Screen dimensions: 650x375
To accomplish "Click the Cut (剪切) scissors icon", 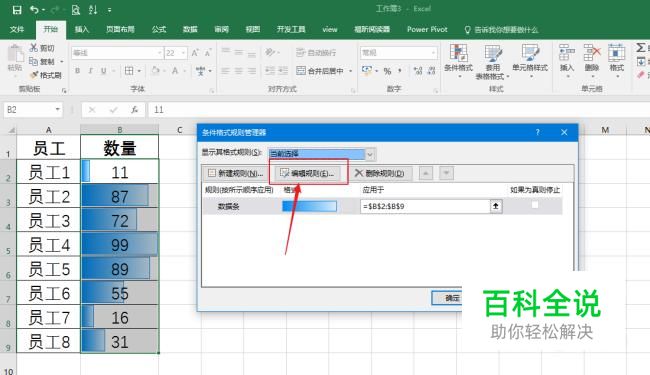I will [x=34, y=48].
